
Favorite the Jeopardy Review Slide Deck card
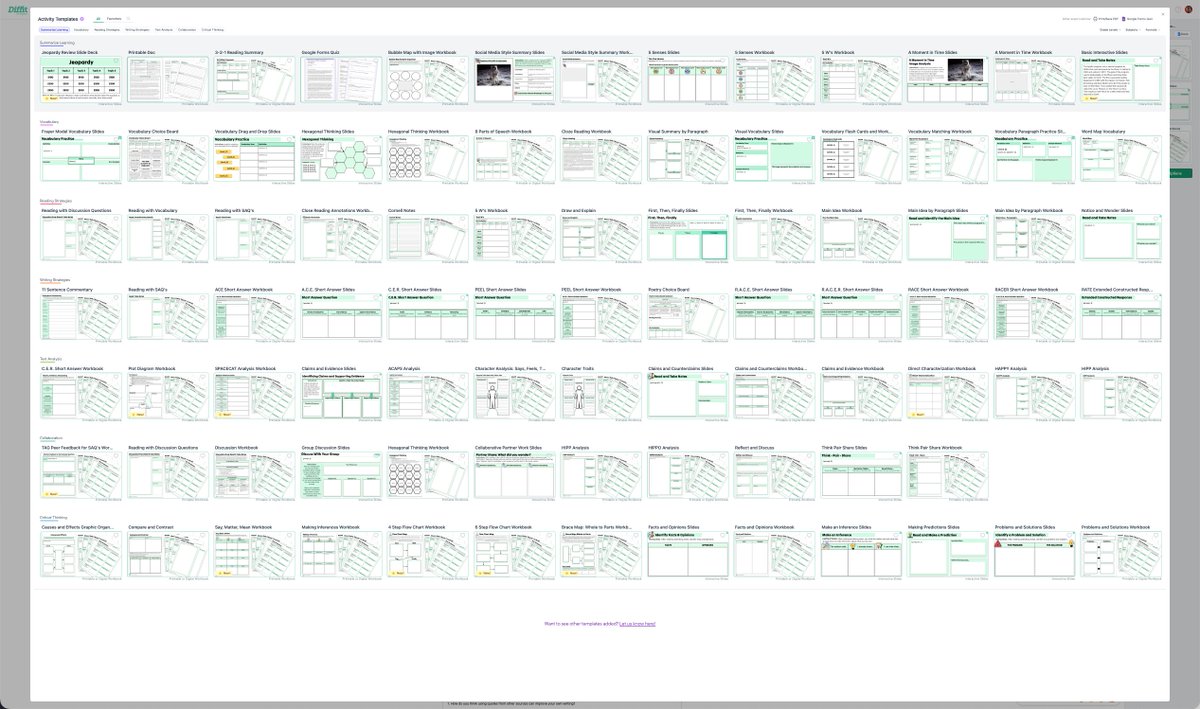tap(116, 61)
